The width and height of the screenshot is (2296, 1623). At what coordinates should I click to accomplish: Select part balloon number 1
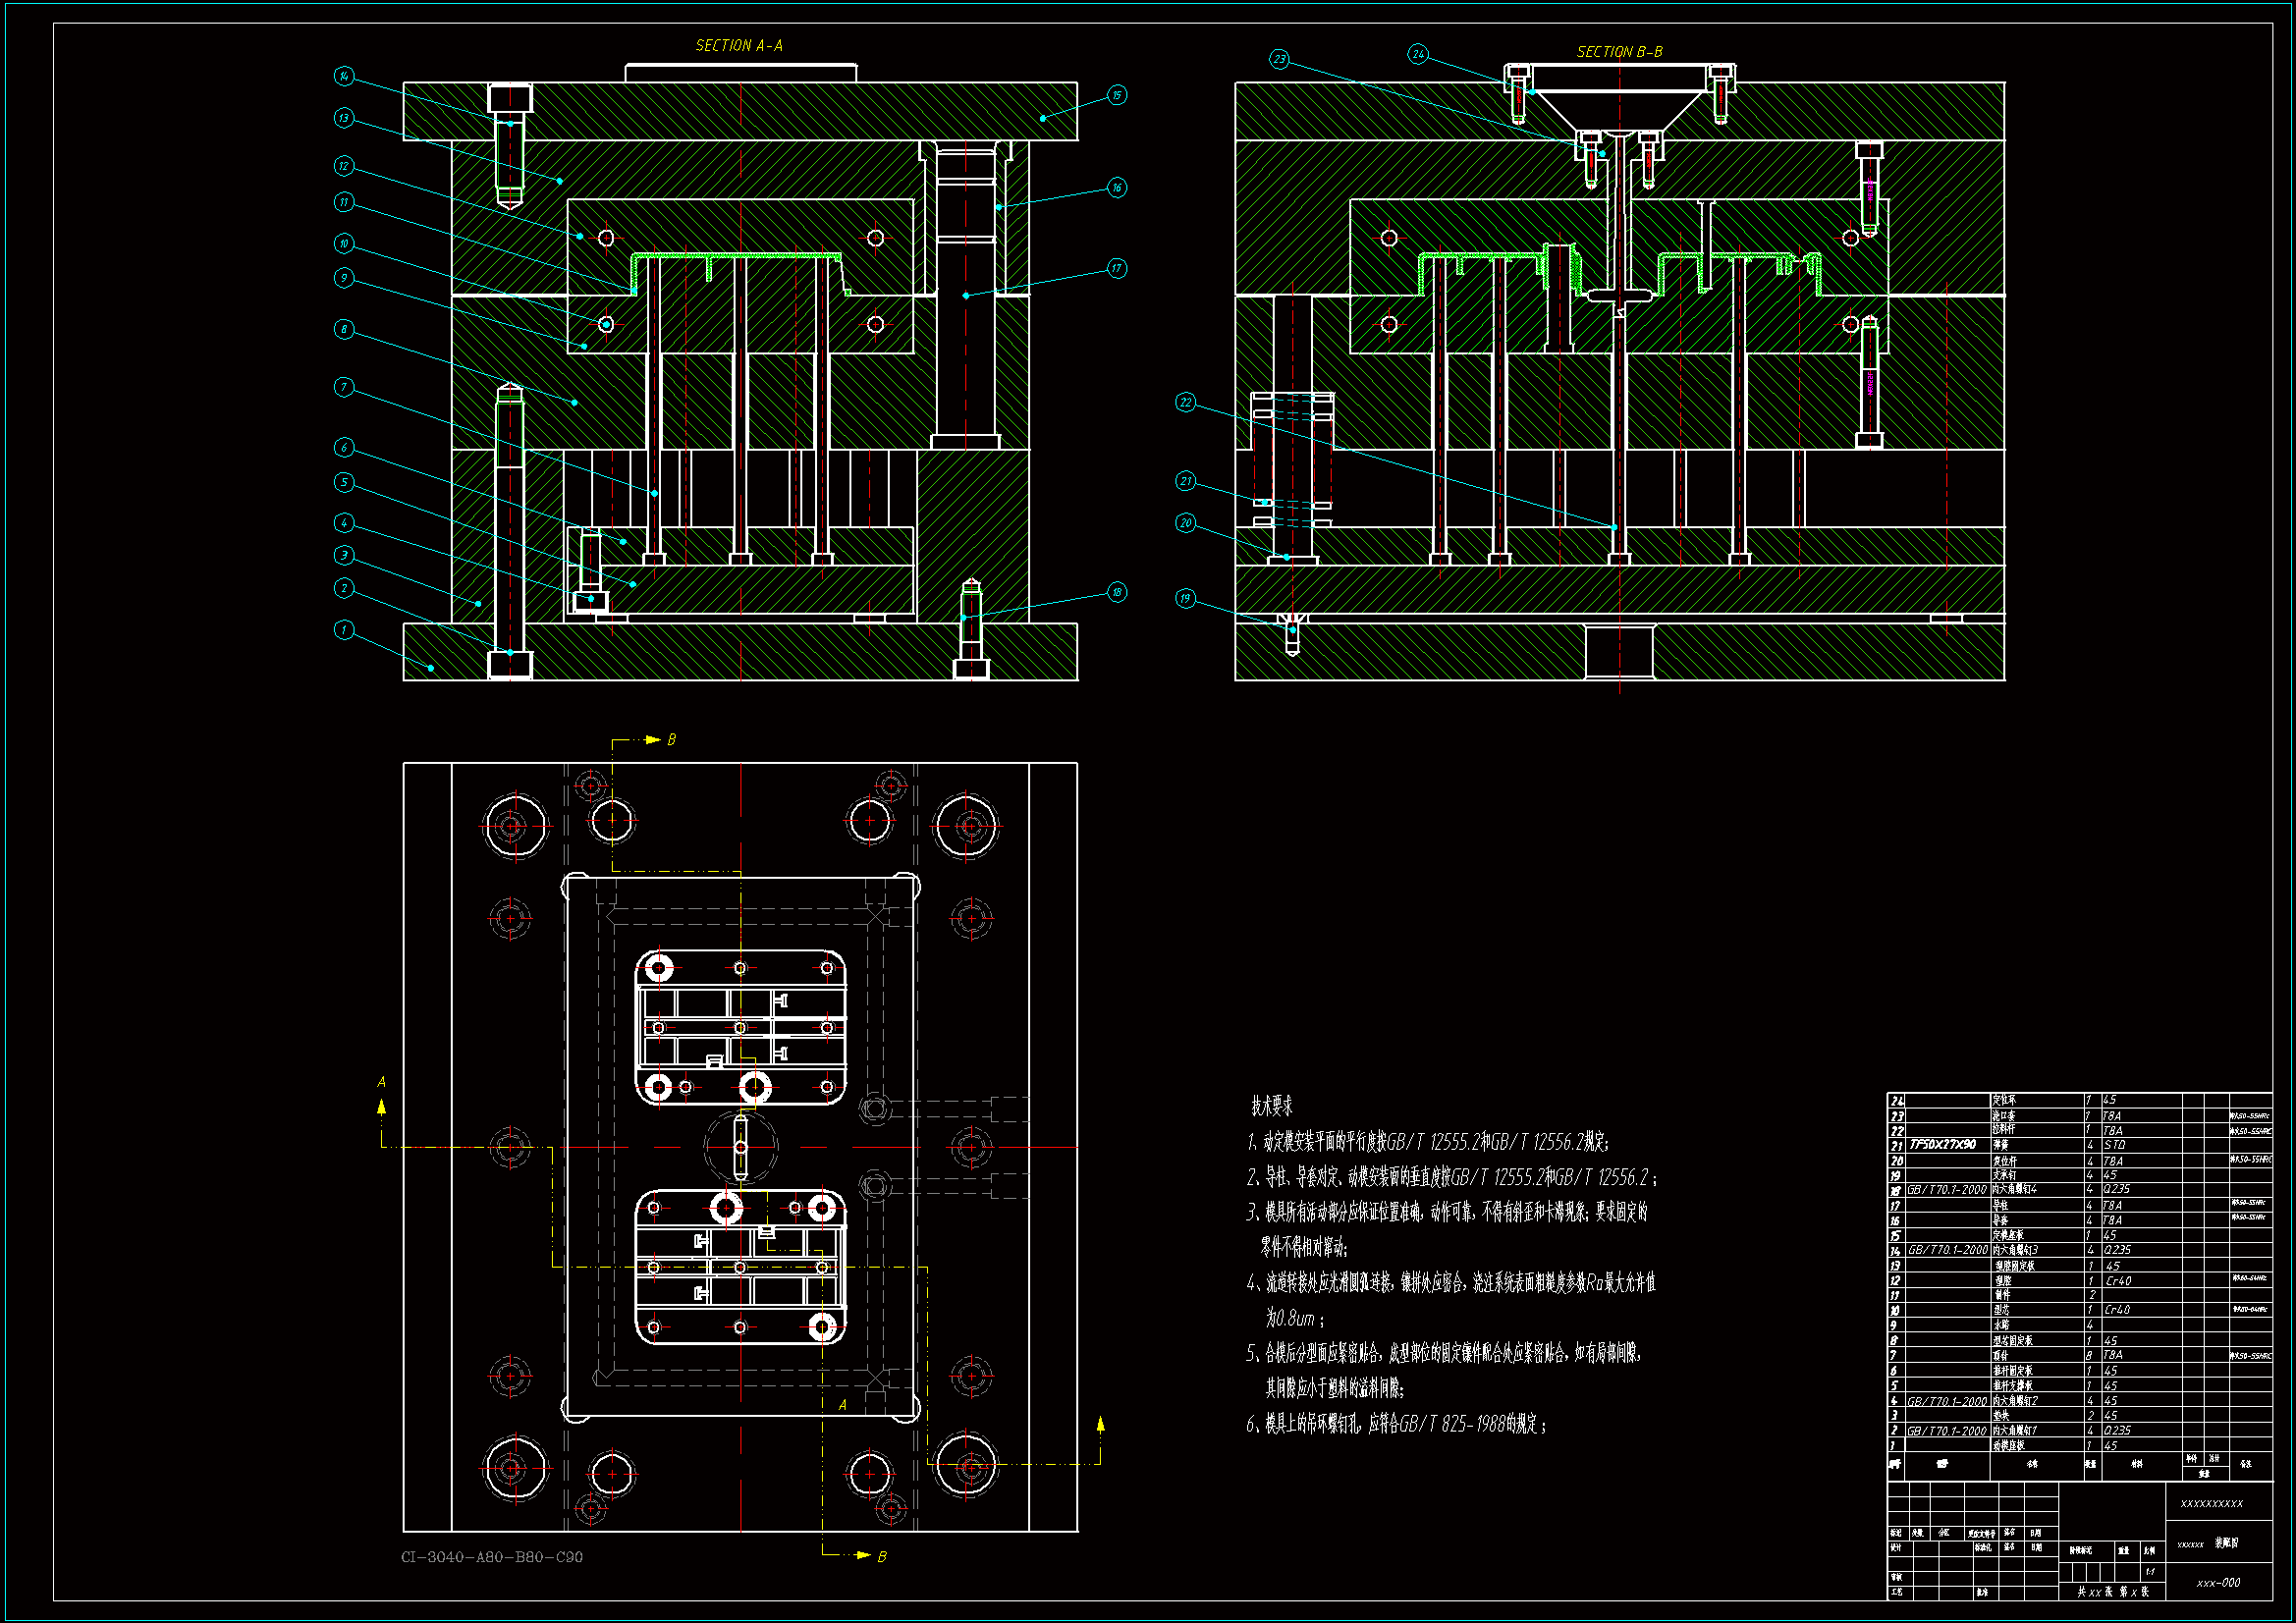(x=344, y=629)
